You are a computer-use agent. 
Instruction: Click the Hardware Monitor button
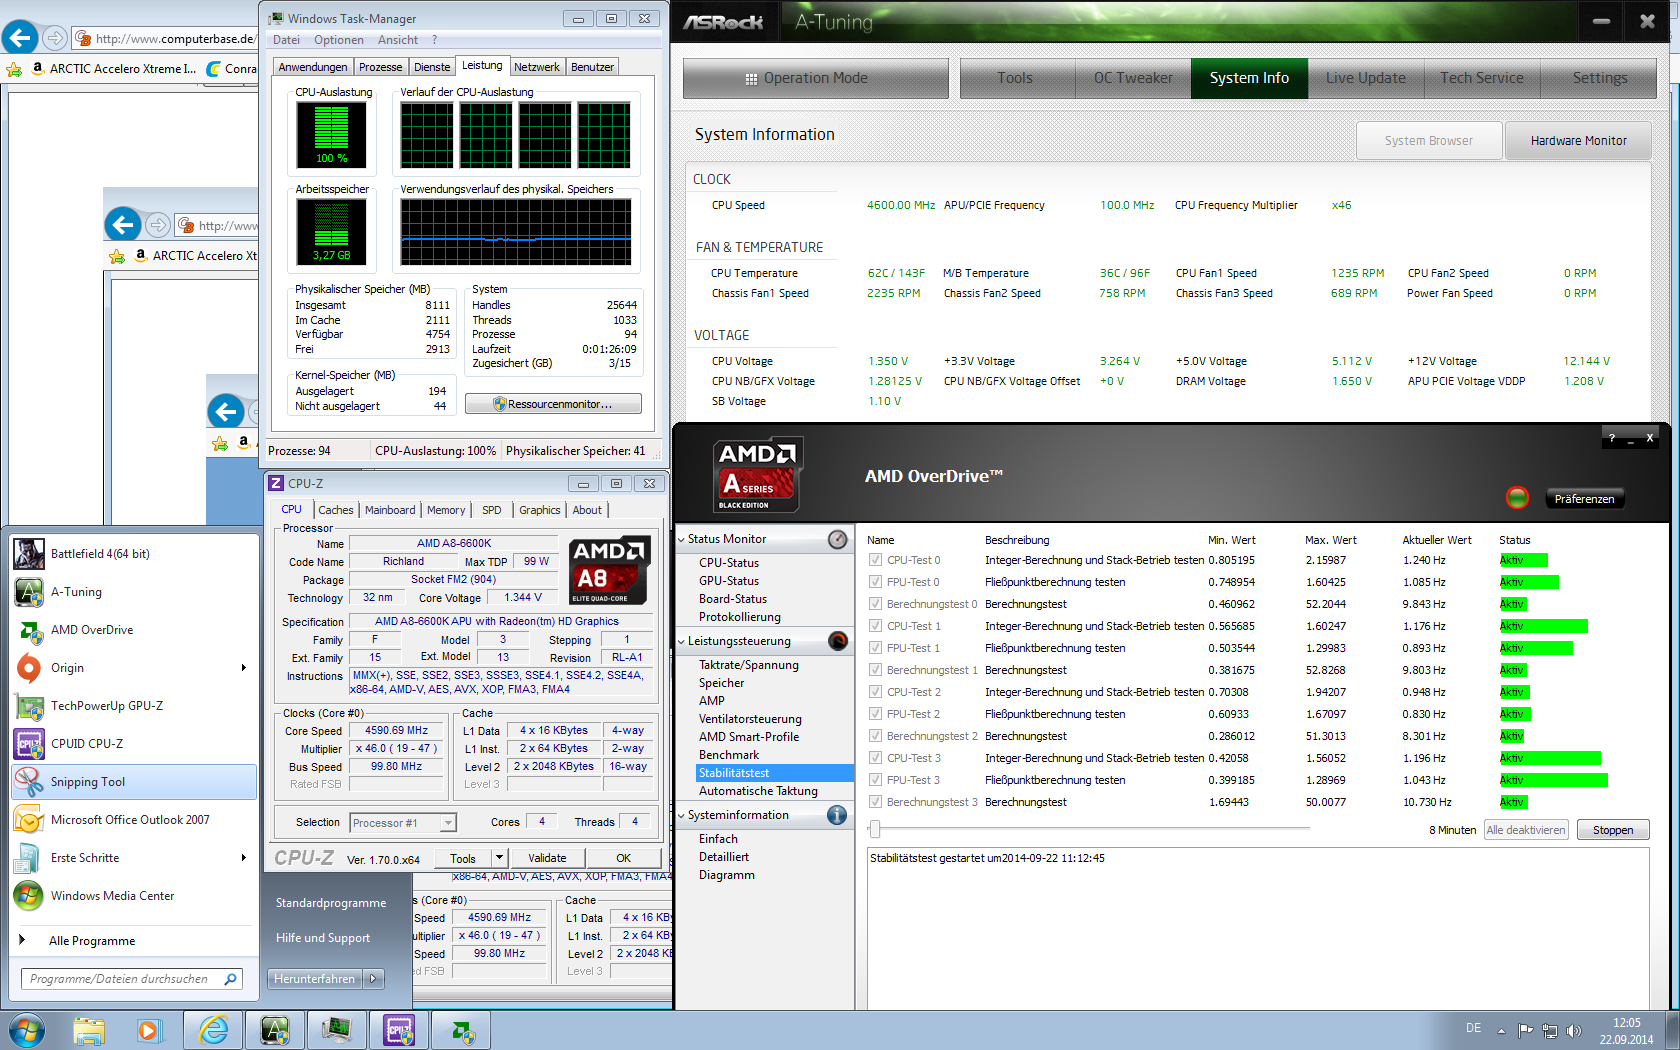coord(1578,141)
